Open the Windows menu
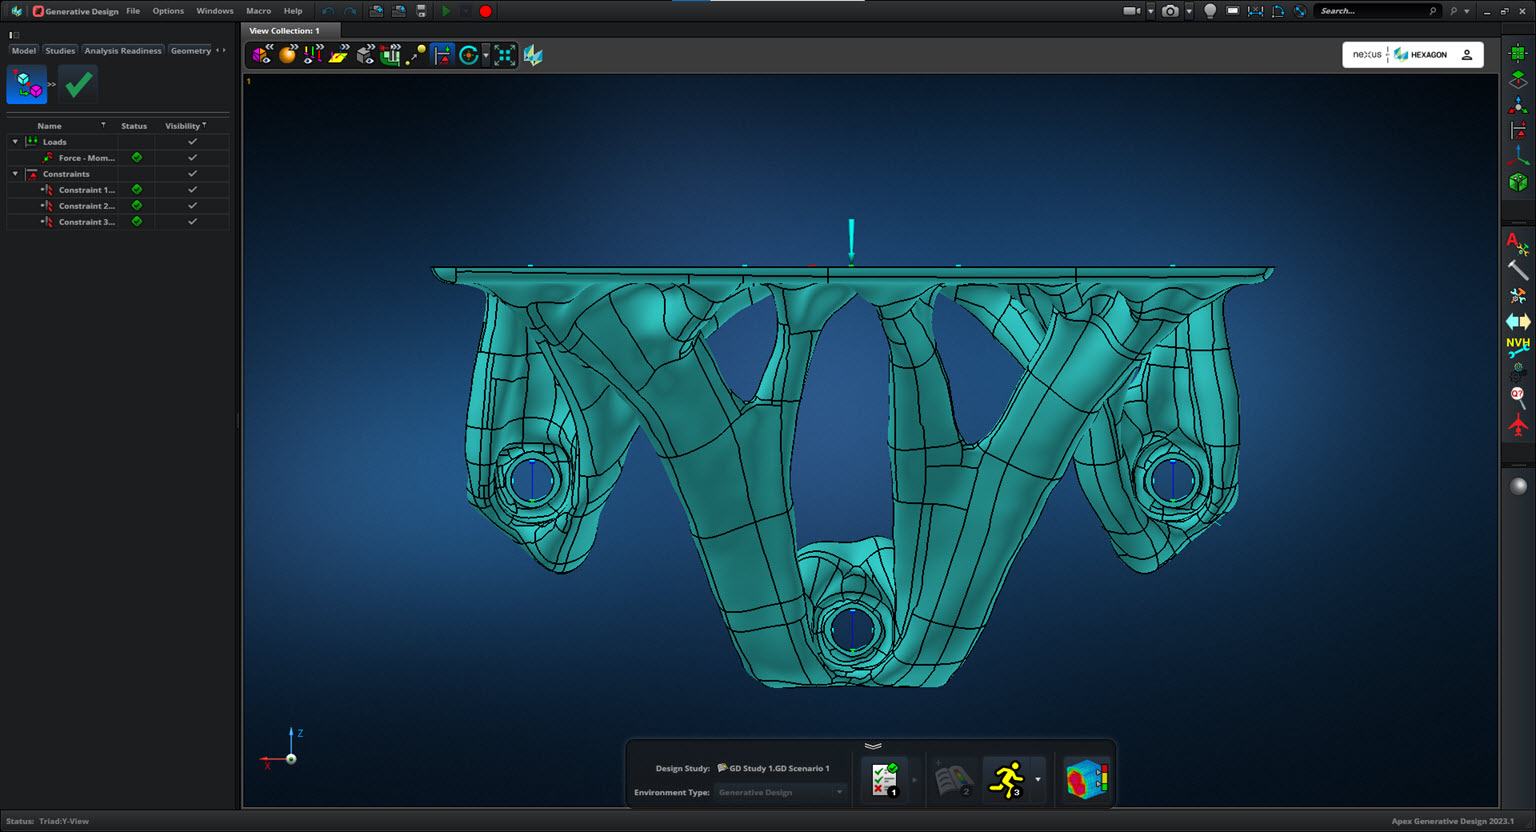The height and width of the screenshot is (832, 1536). (215, 11)
